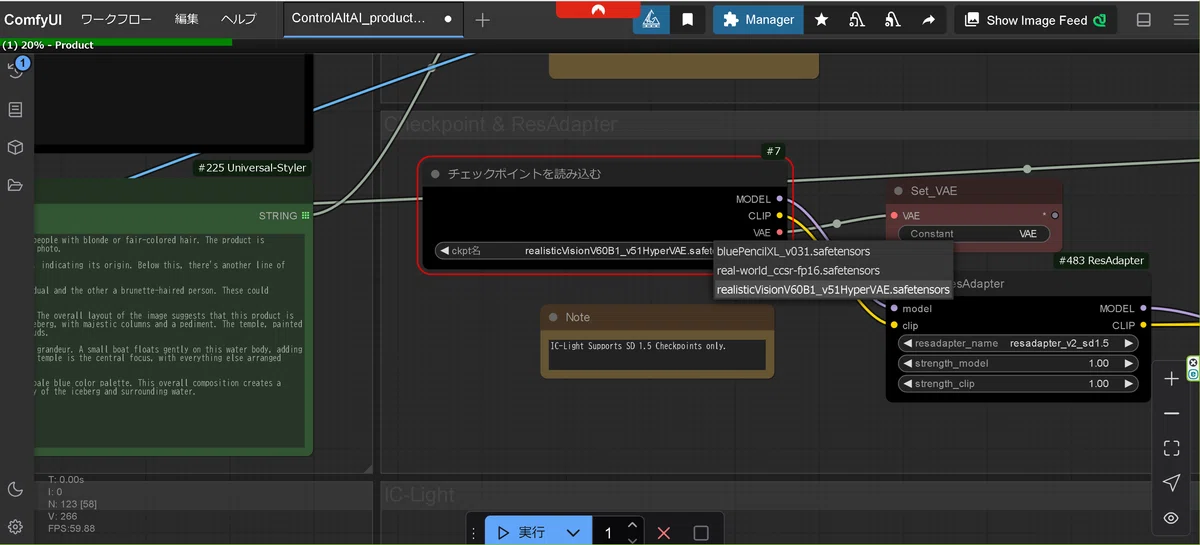
Task: Click the ResAdapter clip input socket
Action: pyautogui.click(x=894, y=325)
